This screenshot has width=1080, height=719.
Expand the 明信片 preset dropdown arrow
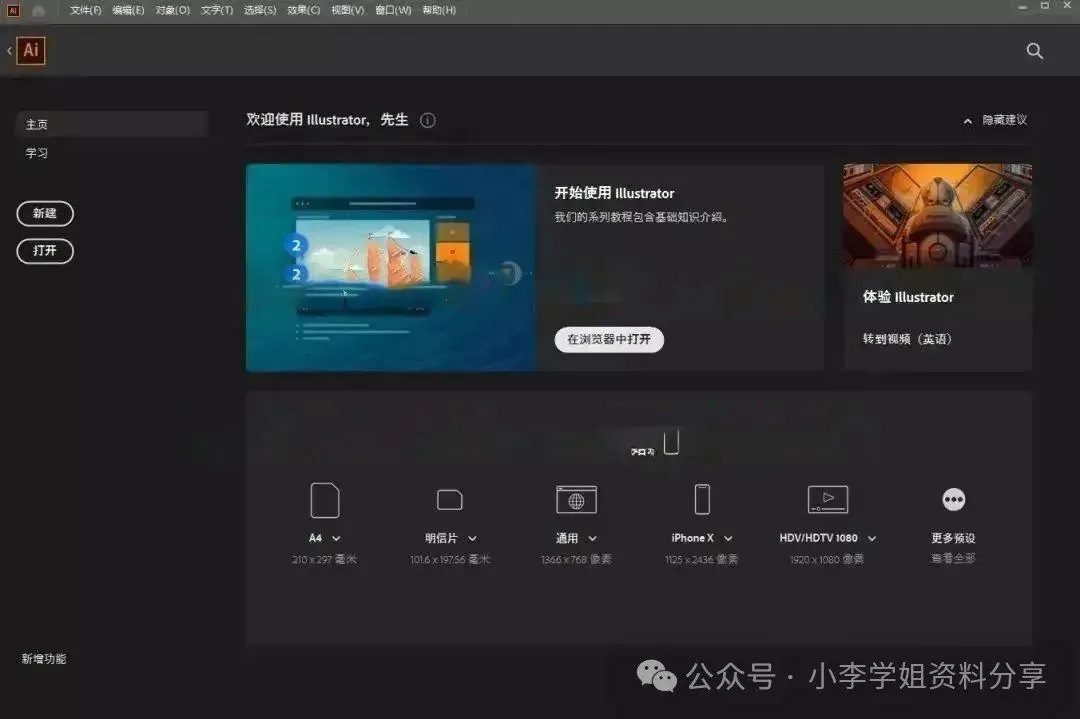coord(472,539)
